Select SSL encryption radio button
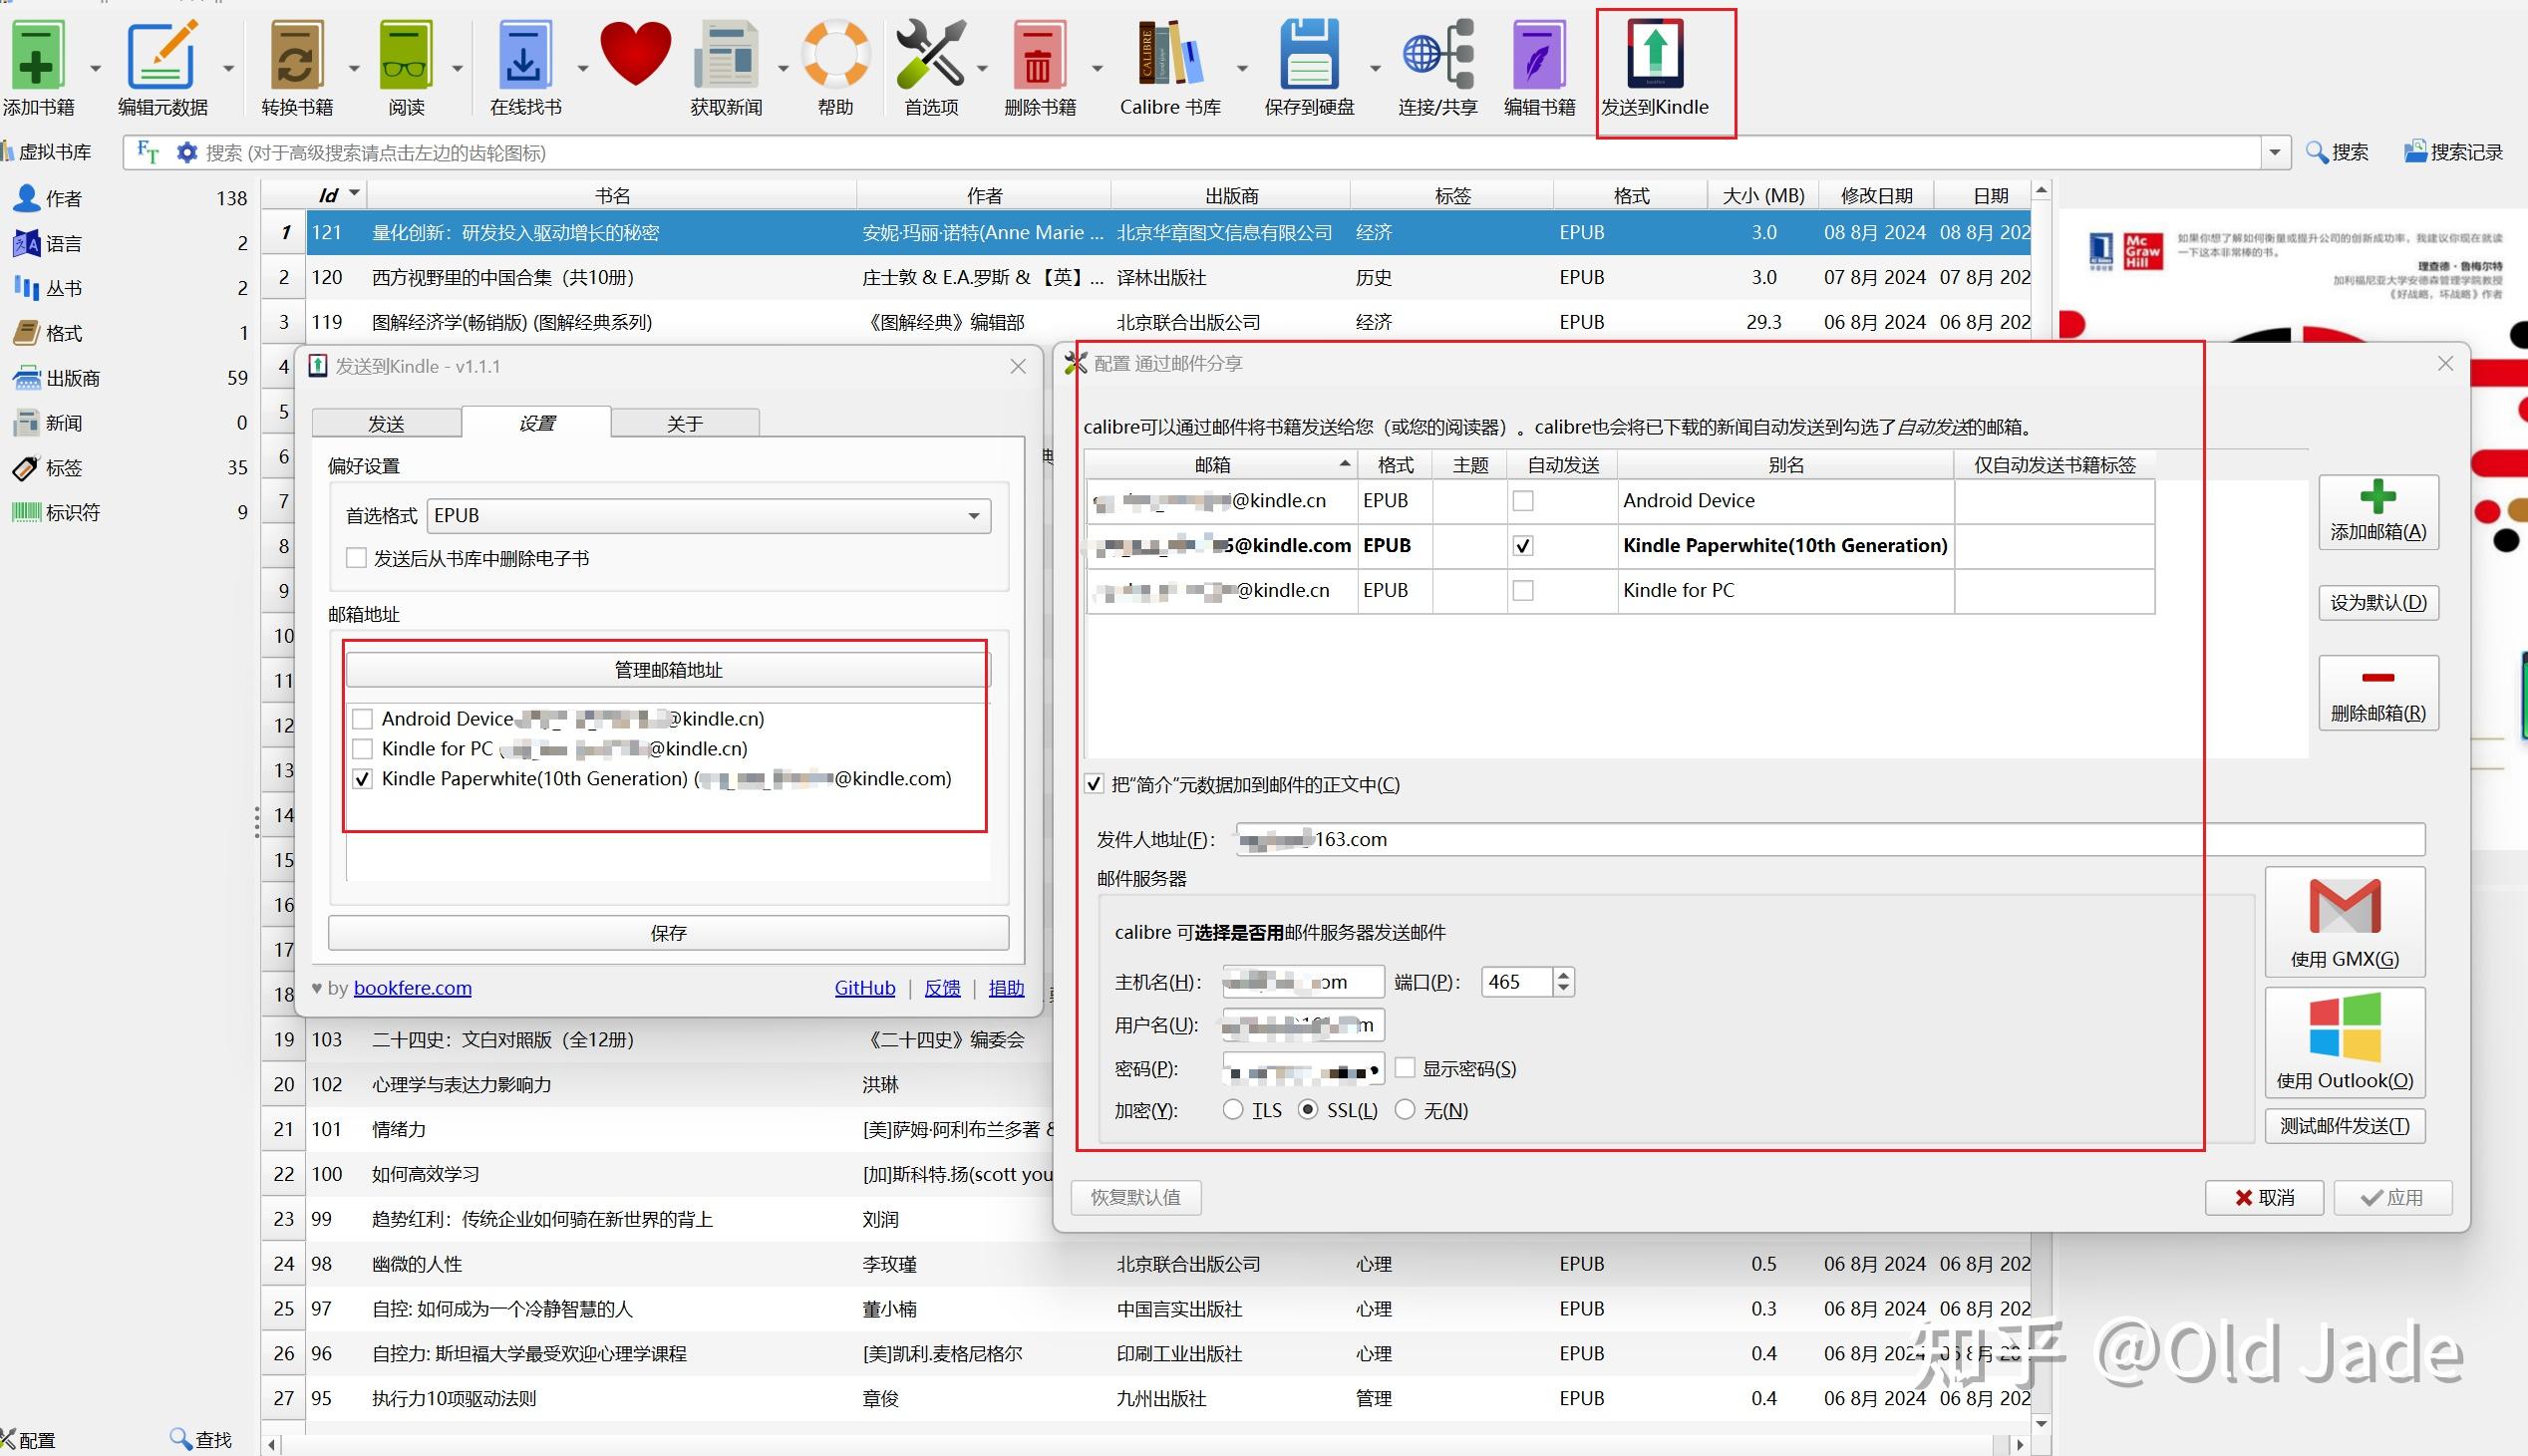 tap(1308, 1110)
